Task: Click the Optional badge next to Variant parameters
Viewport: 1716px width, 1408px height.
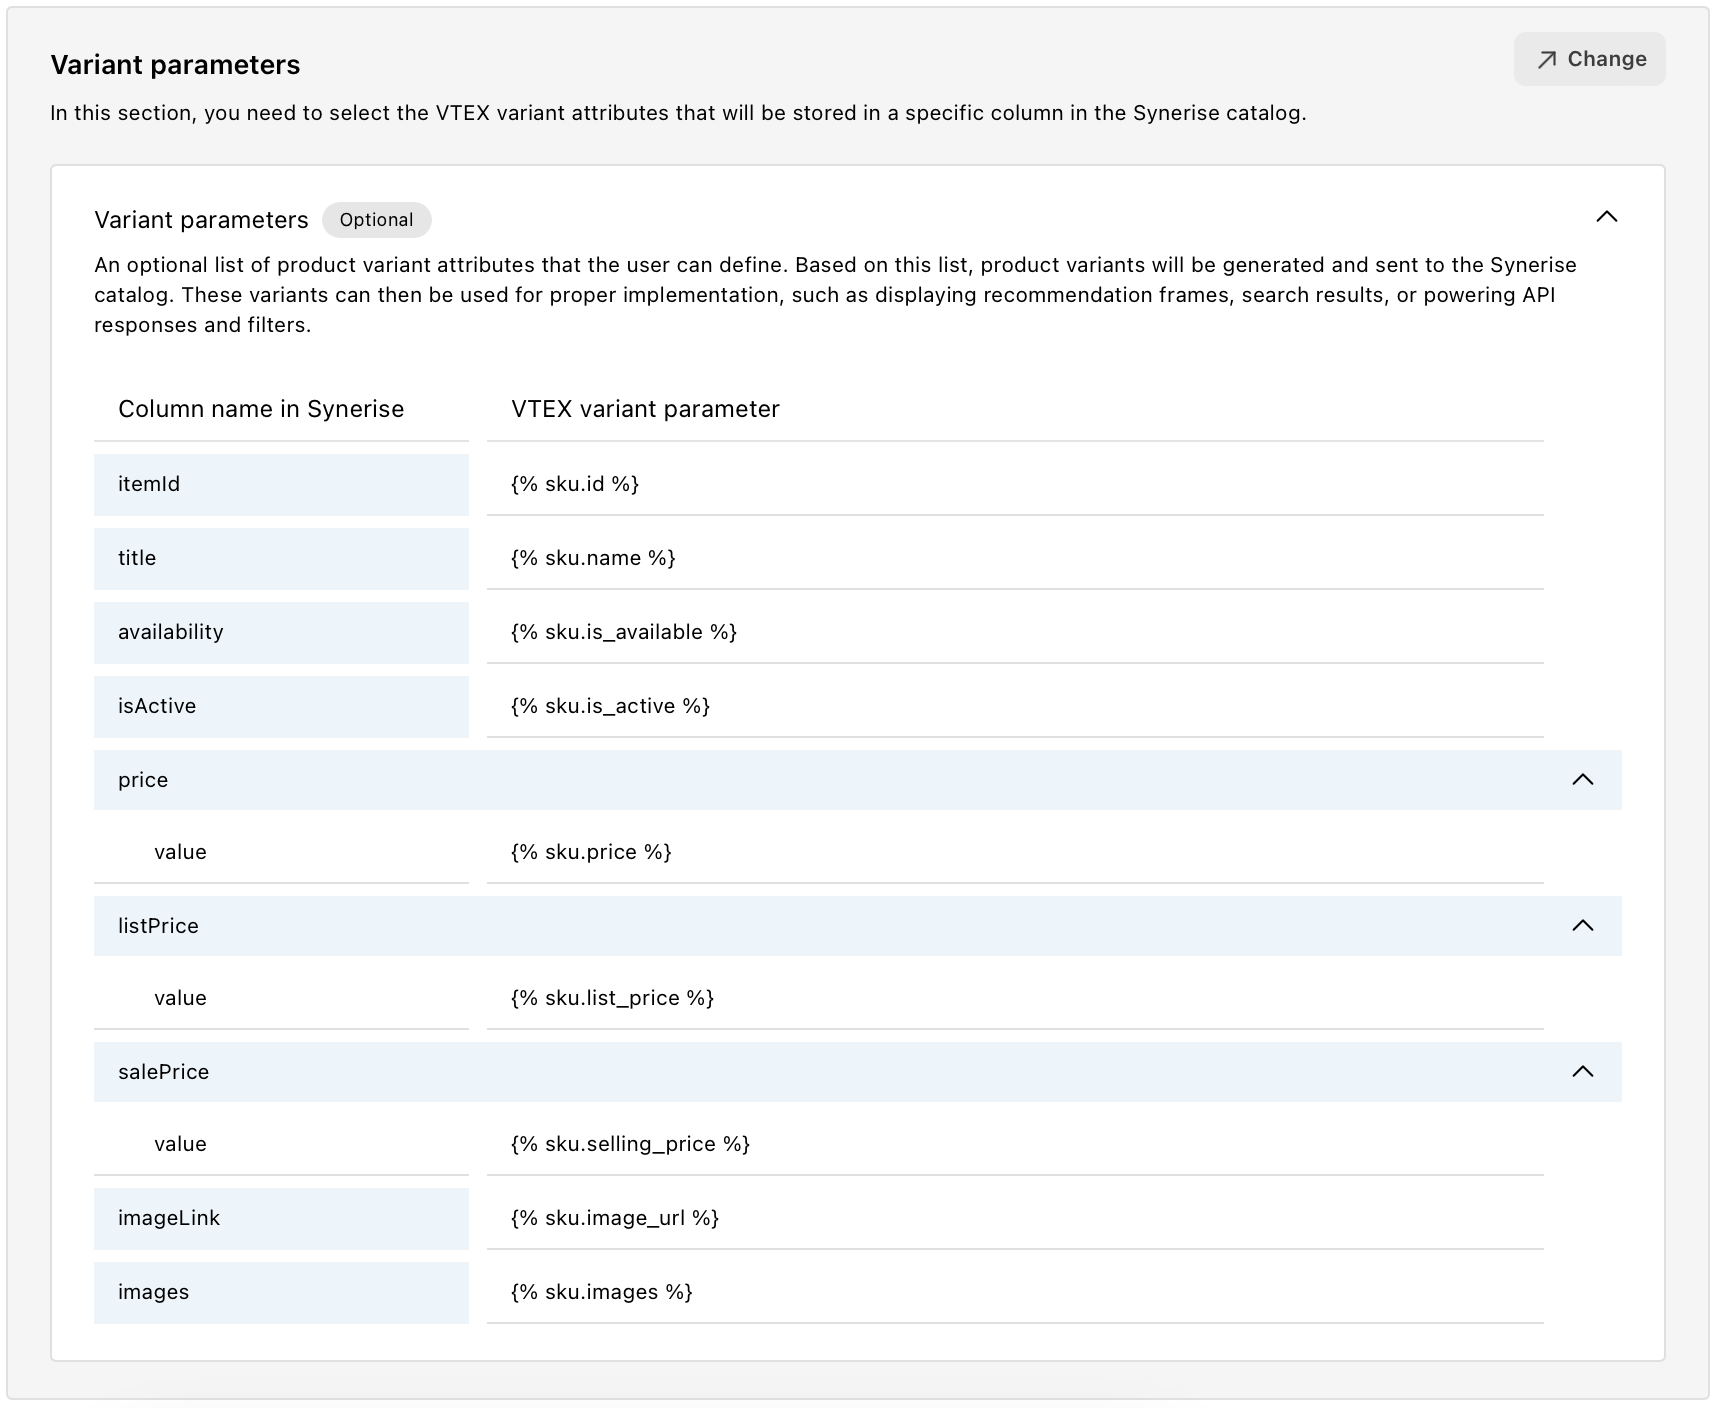Action: [377, 220]
